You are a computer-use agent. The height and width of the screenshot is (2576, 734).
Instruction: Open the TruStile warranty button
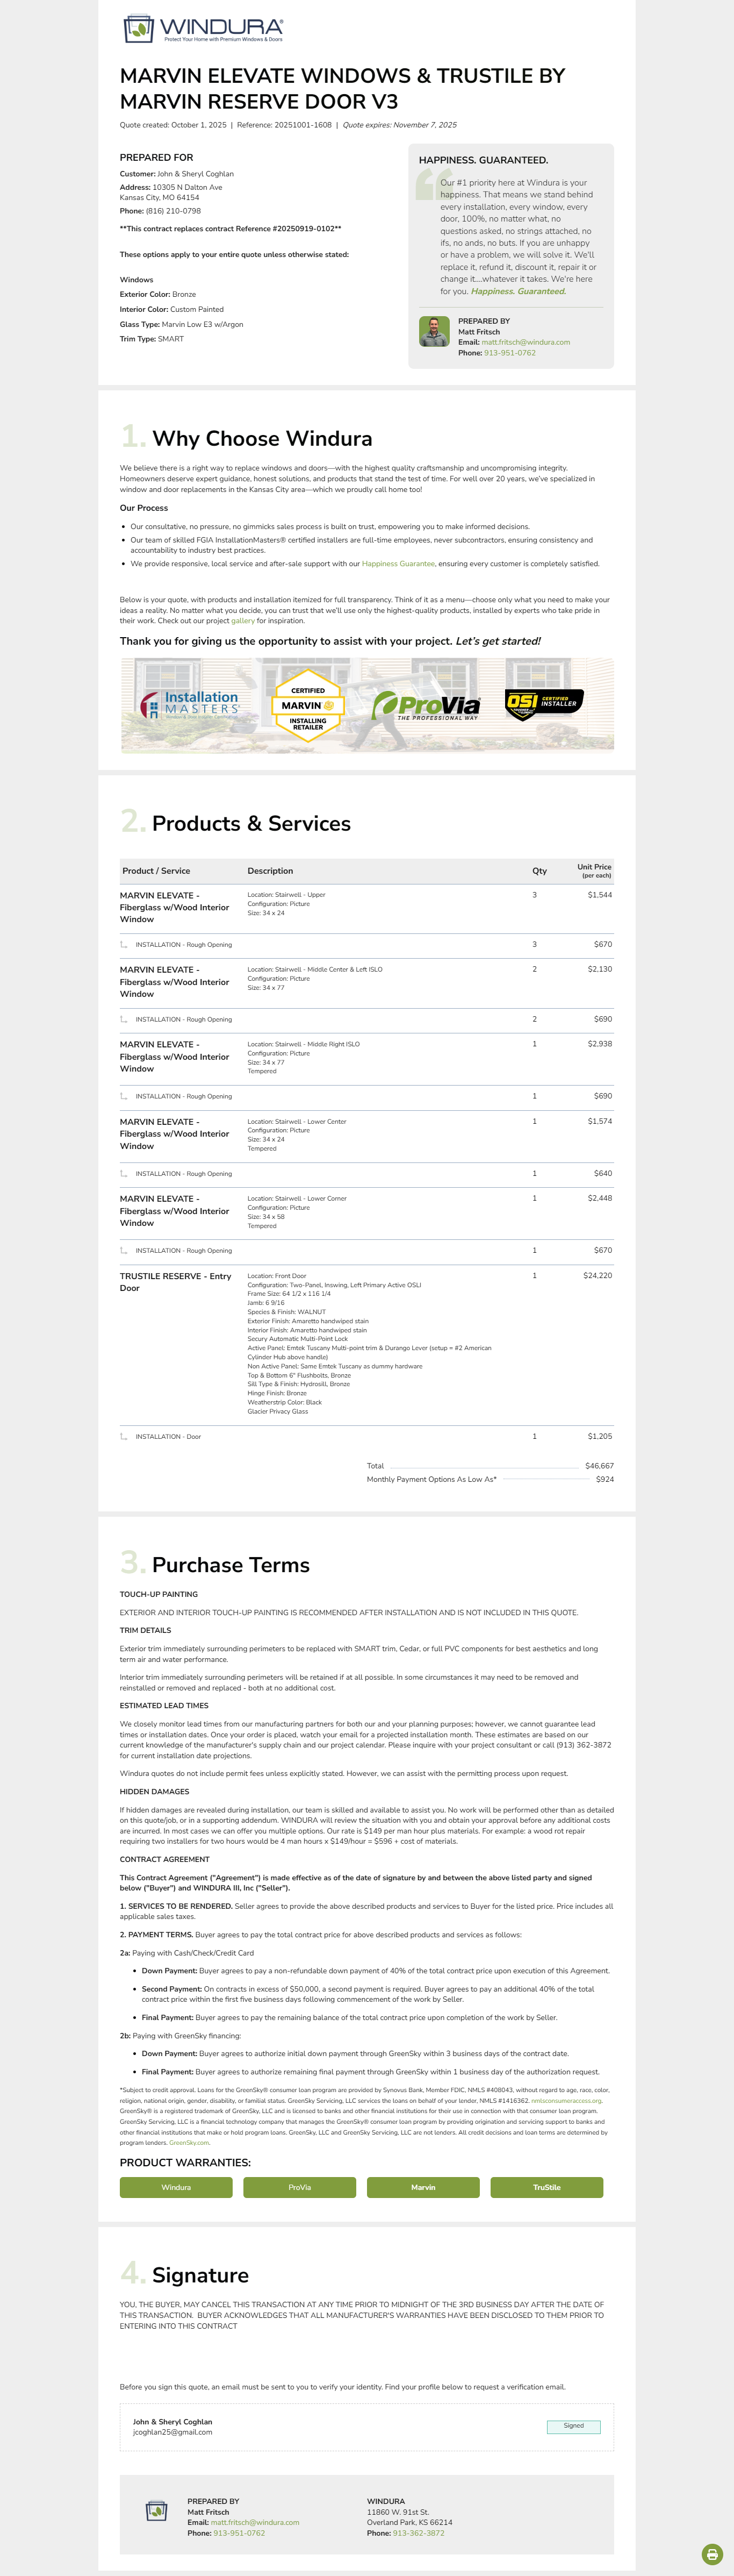pos(546,2188)
